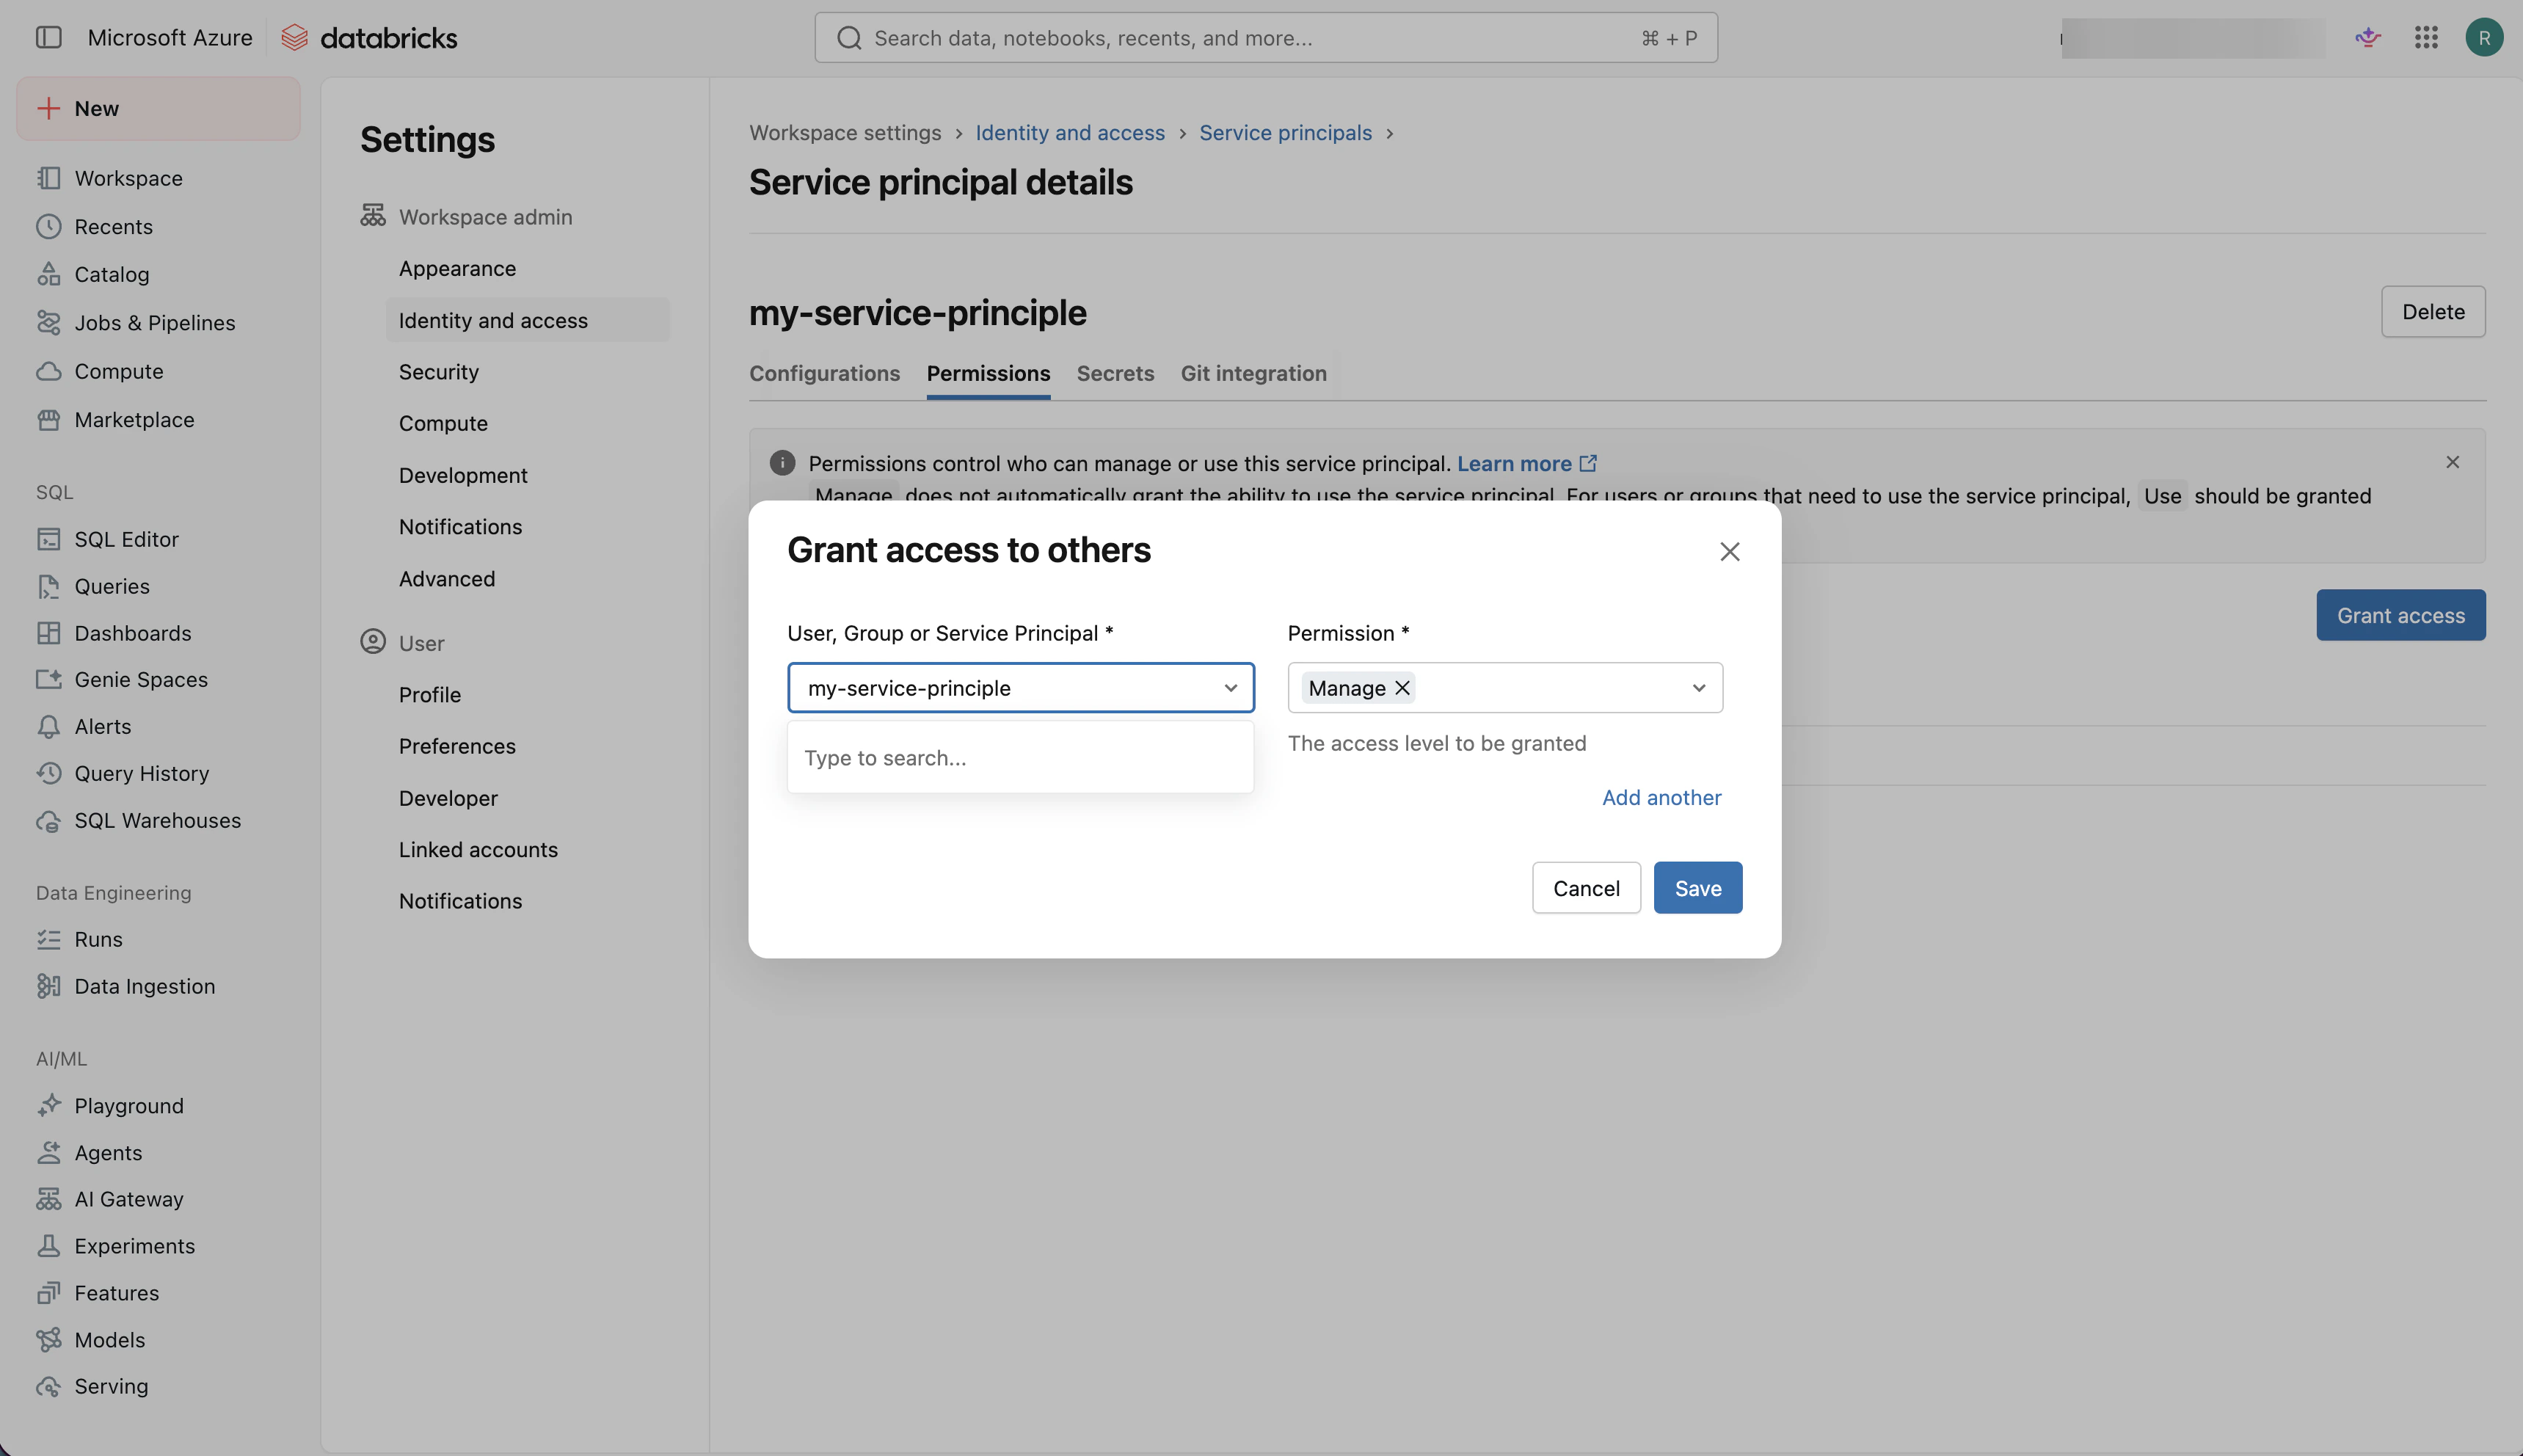2523x1456 pixels.
Task: Select Identity and access in Settings
Action: [527, 320]
